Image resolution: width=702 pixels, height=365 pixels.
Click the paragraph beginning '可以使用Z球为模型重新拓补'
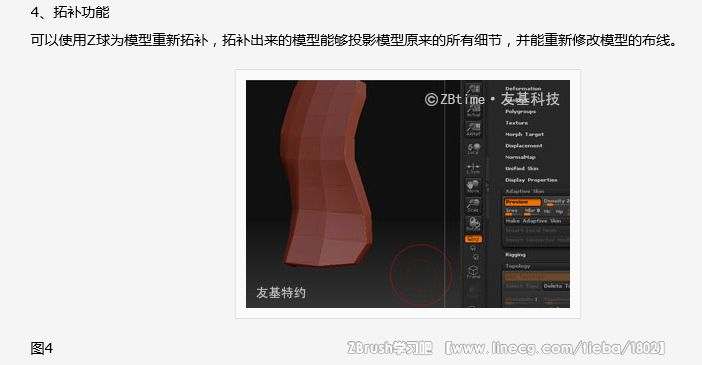click(x=354, y=40)
